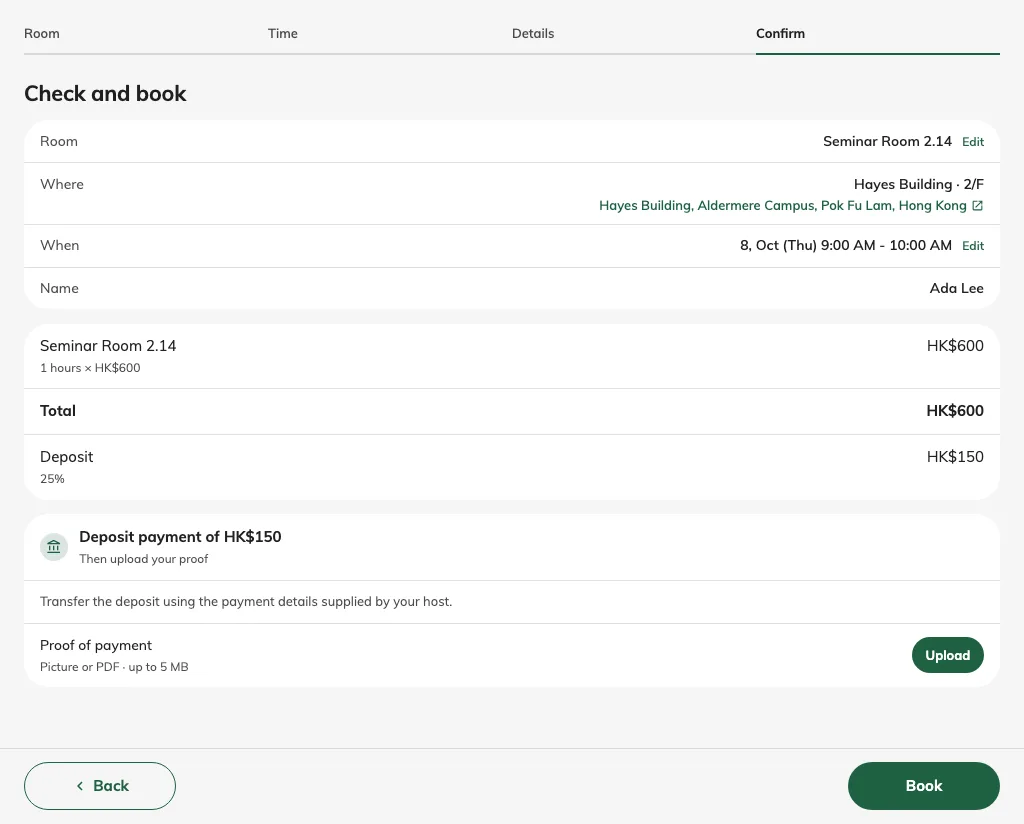Screen dimensions: 1024x824
Task: Click the Book button
Action: coord(923,786)
